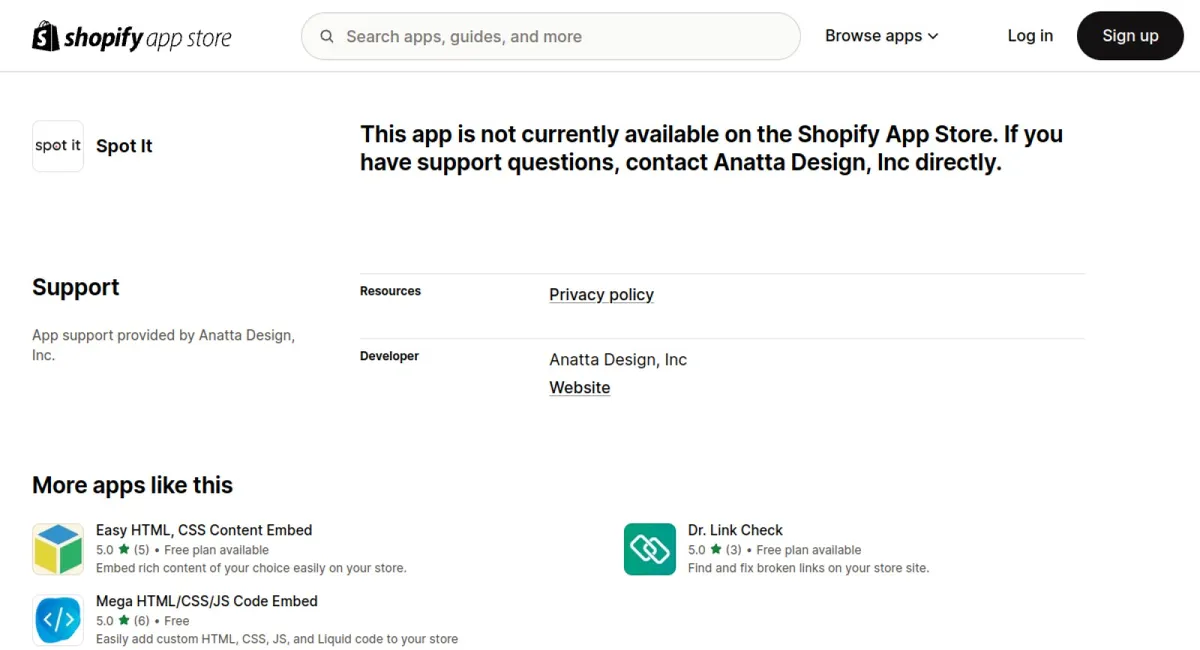Image resolution: width=1200 pixels, height=650 pixels.
Task: Click the star rating of Dr. Link Check
Action: pyautogui.click(x=716, y=550)
